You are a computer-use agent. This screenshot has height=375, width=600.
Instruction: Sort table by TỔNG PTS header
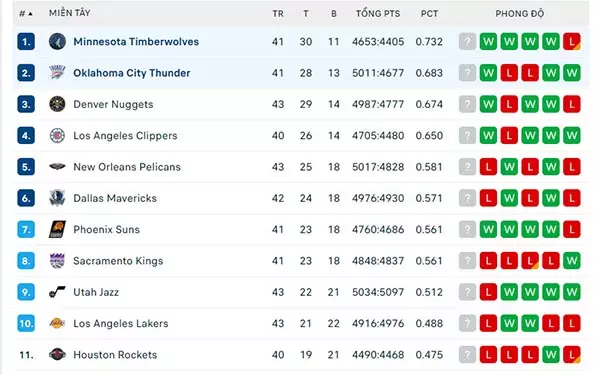tap(378, 14)
